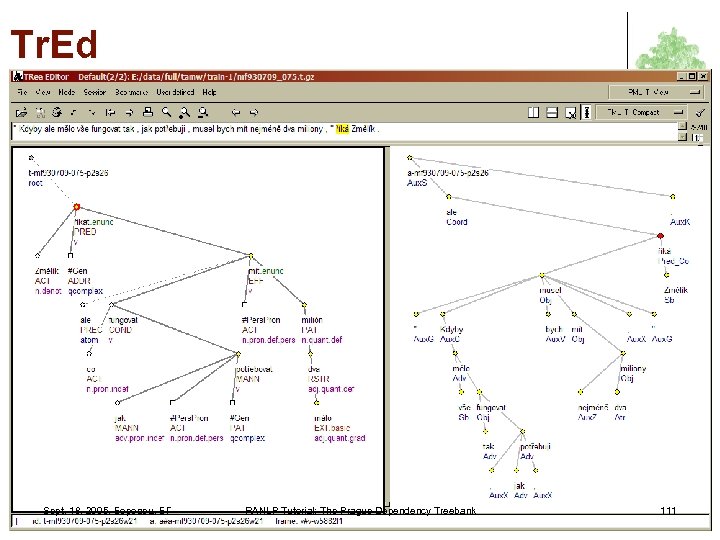720x540 pixels.
Task: Open the Session menu
Action: (95, 92)
